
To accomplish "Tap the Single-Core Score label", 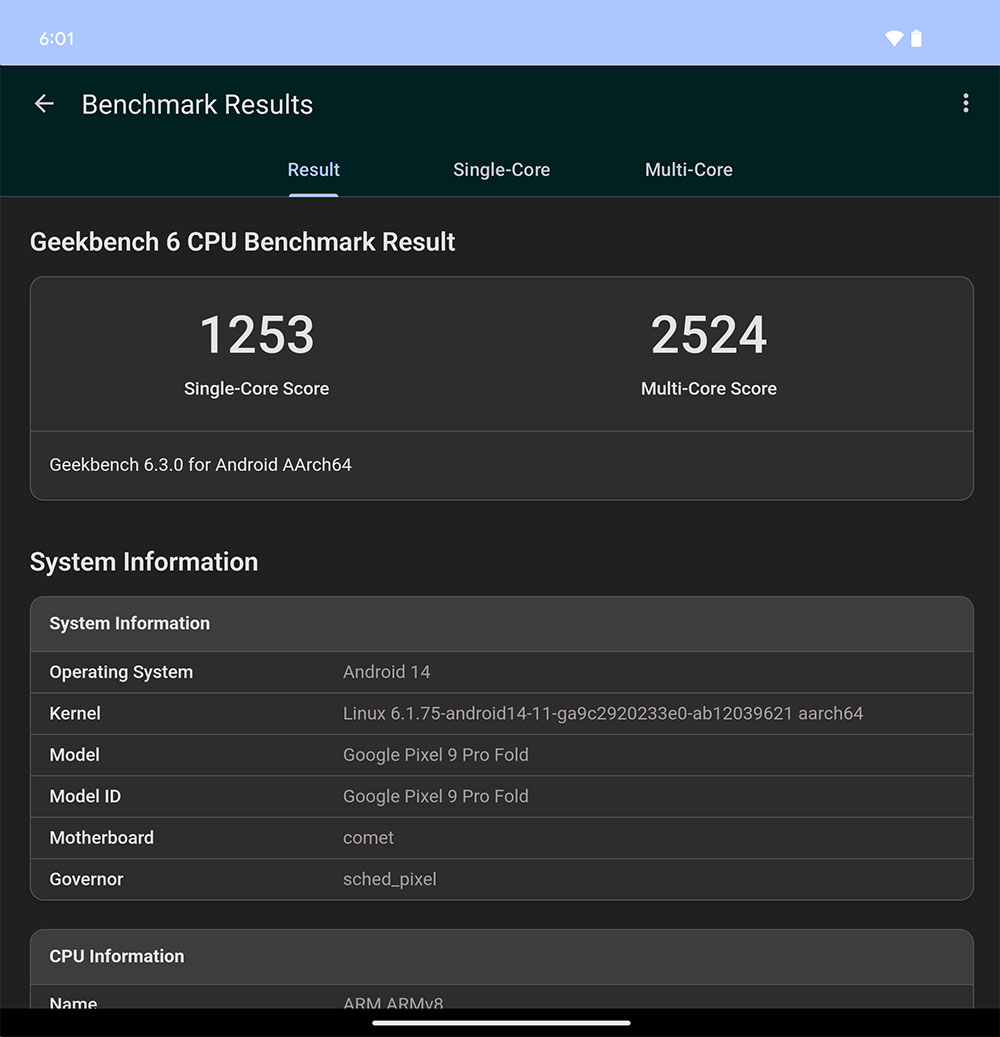I will 257,388.
